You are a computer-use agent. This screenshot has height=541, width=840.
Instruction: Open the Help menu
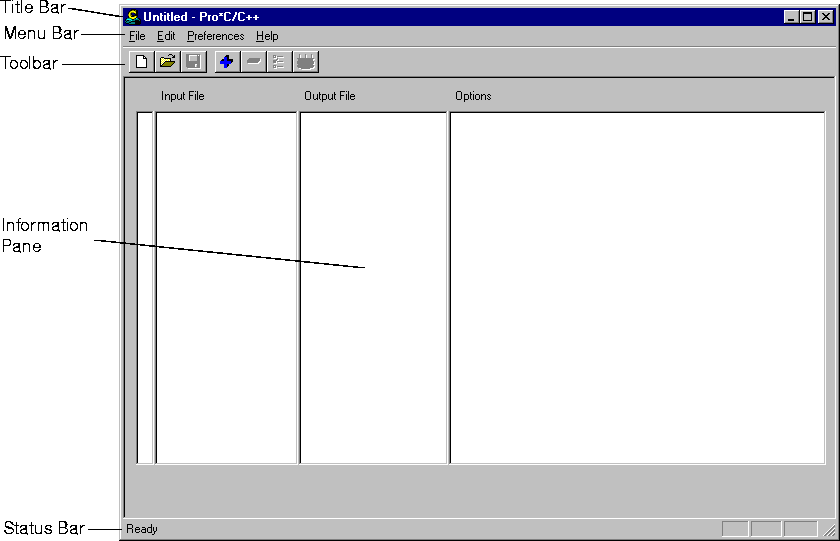tap(267, 36)
